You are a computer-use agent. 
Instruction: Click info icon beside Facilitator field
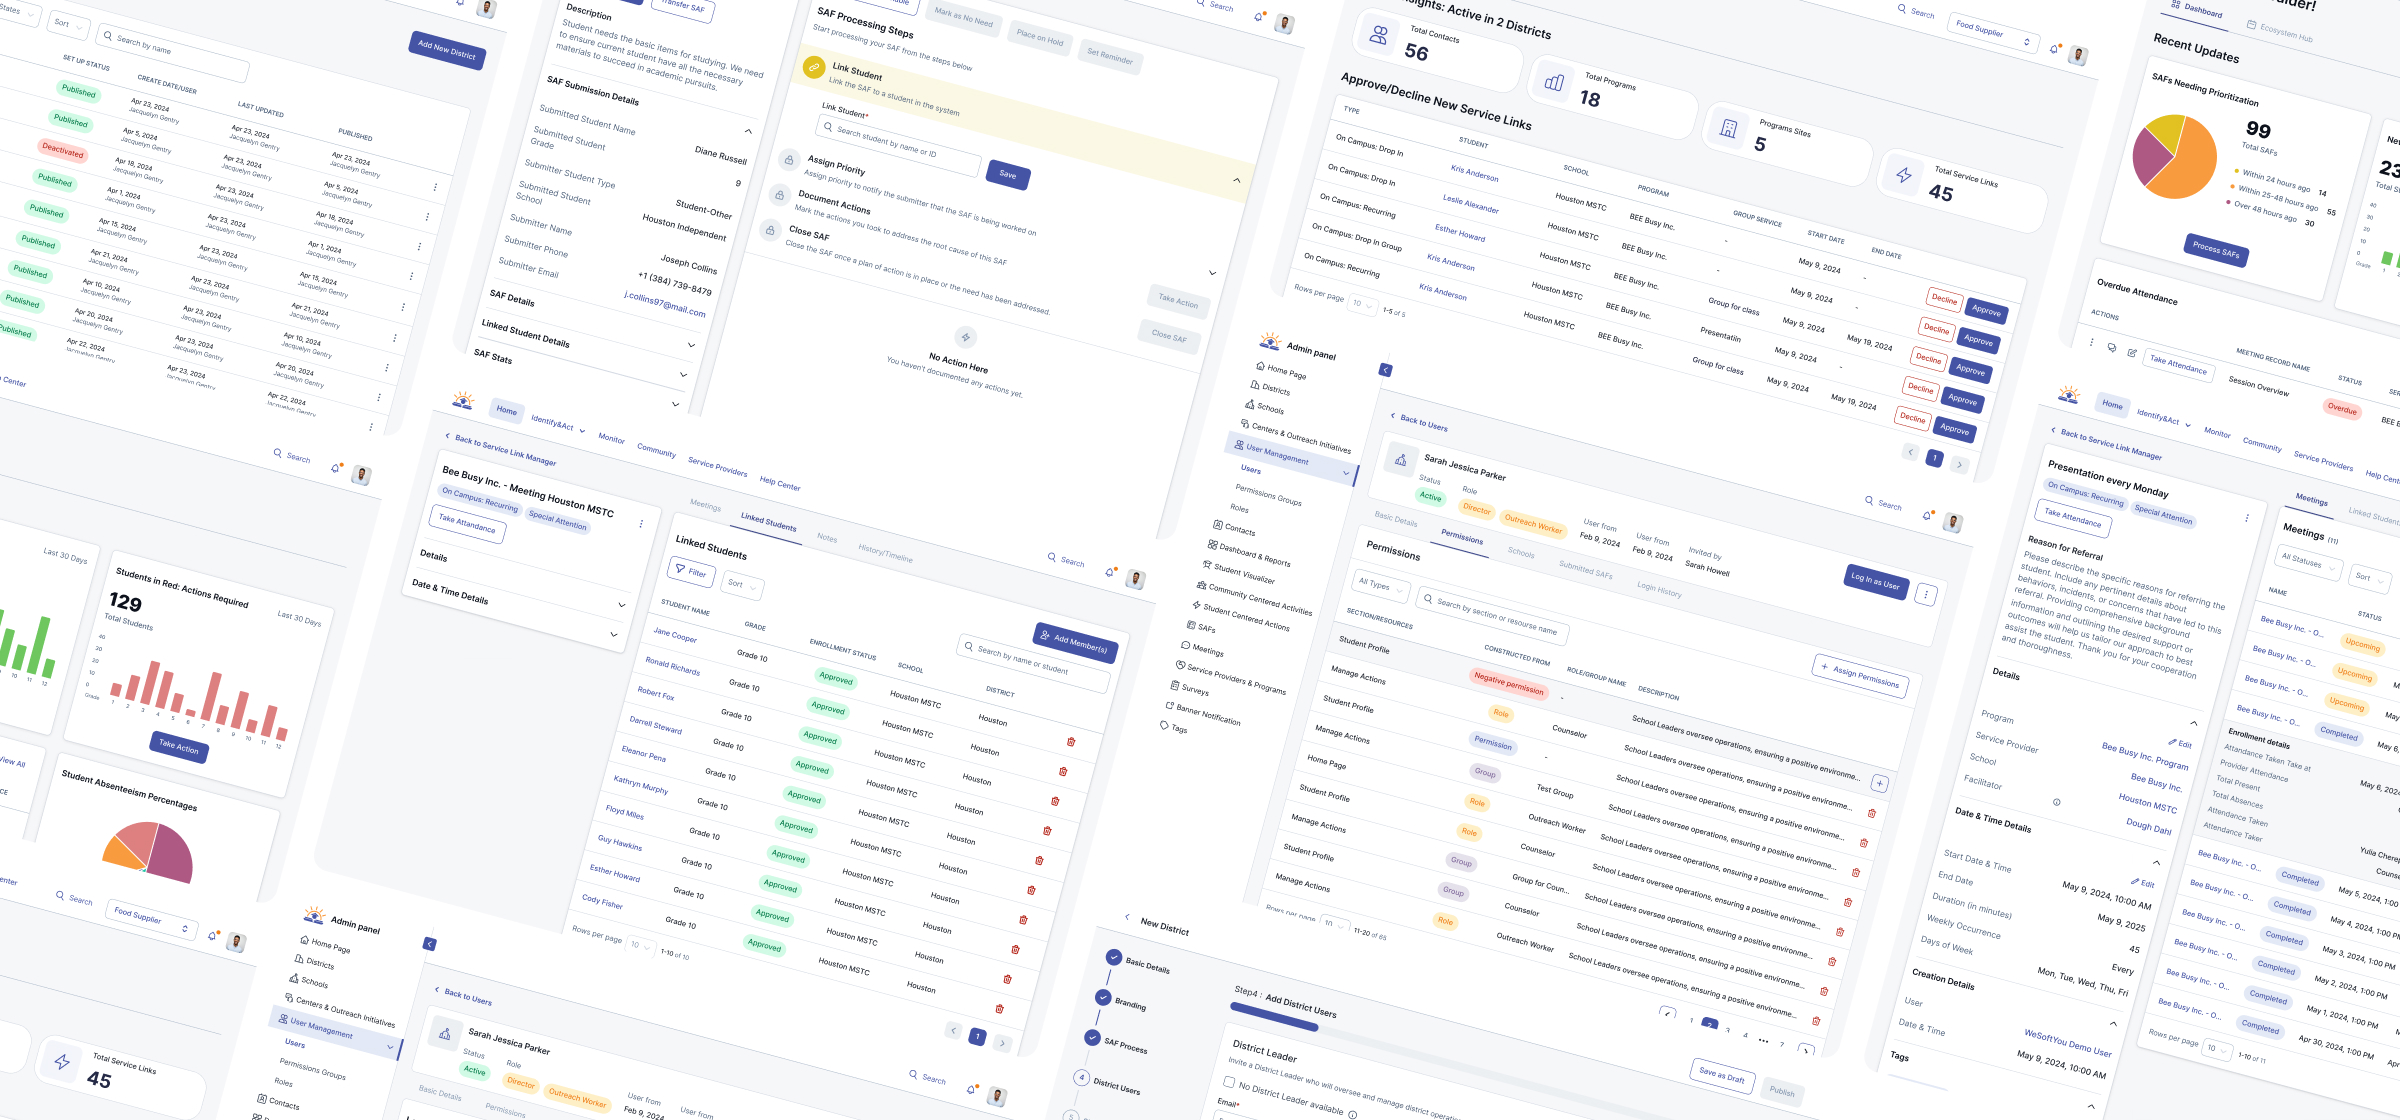click(x=2056, y=802)
